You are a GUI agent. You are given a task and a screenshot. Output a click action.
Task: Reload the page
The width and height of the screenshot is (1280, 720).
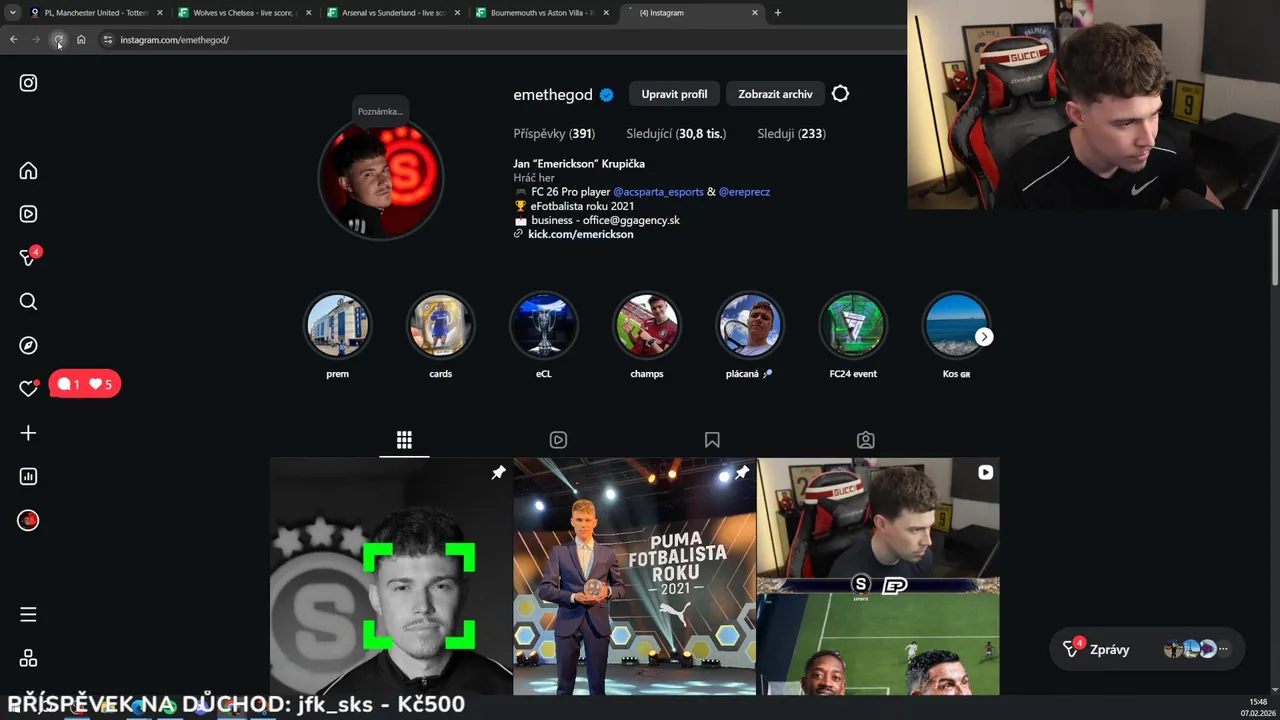[58, 40]
